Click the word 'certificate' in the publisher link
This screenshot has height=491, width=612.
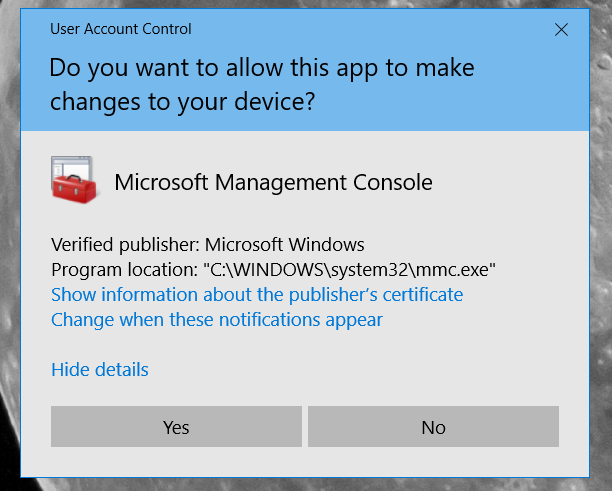click(423, 295)
